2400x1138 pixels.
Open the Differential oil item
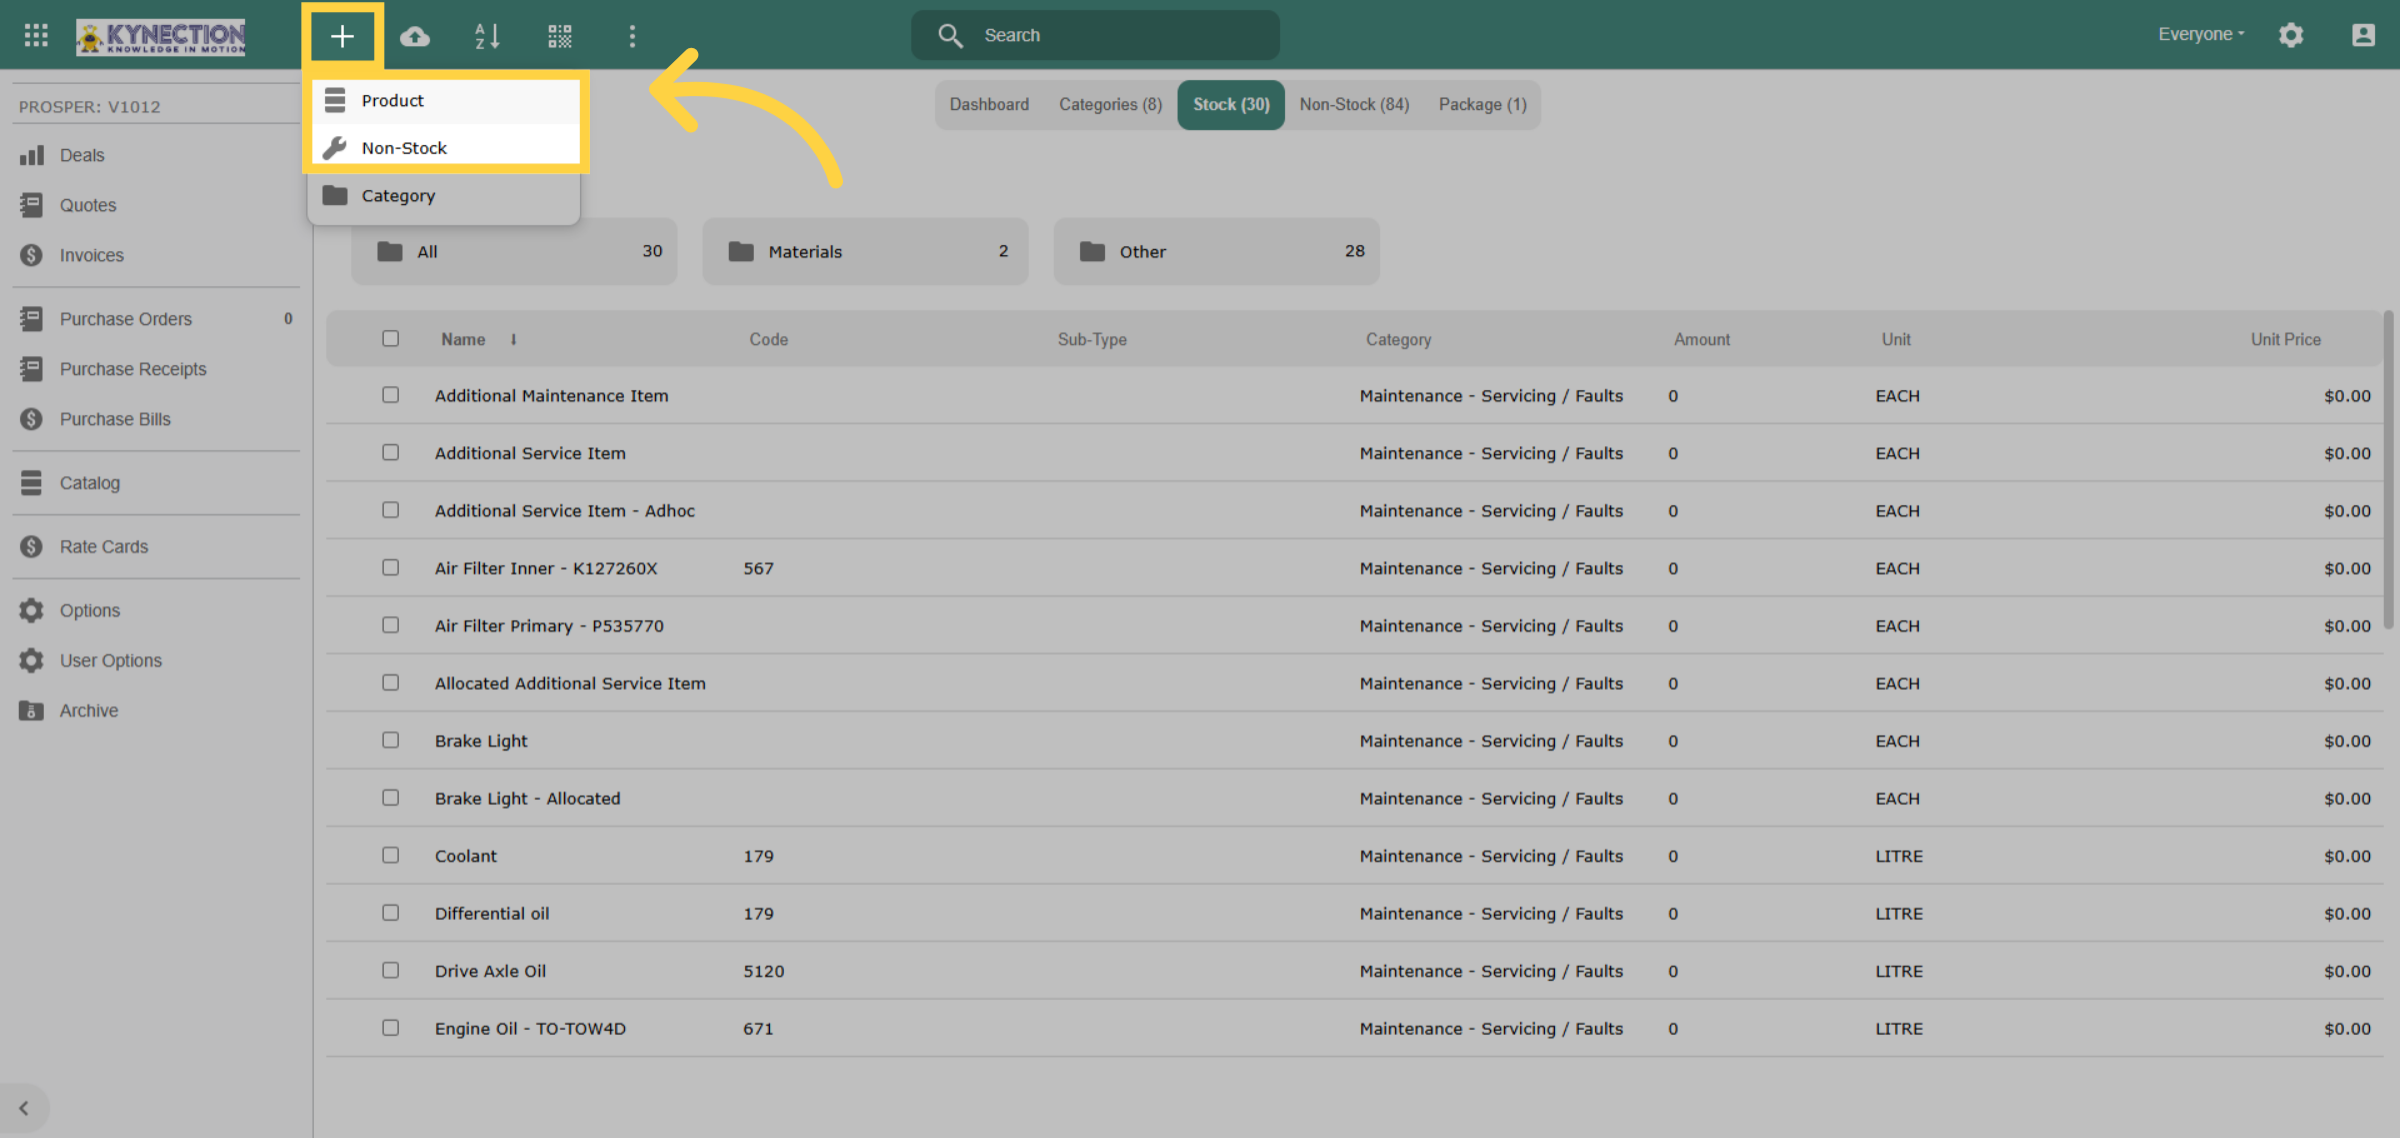click(x=492, y=913)
